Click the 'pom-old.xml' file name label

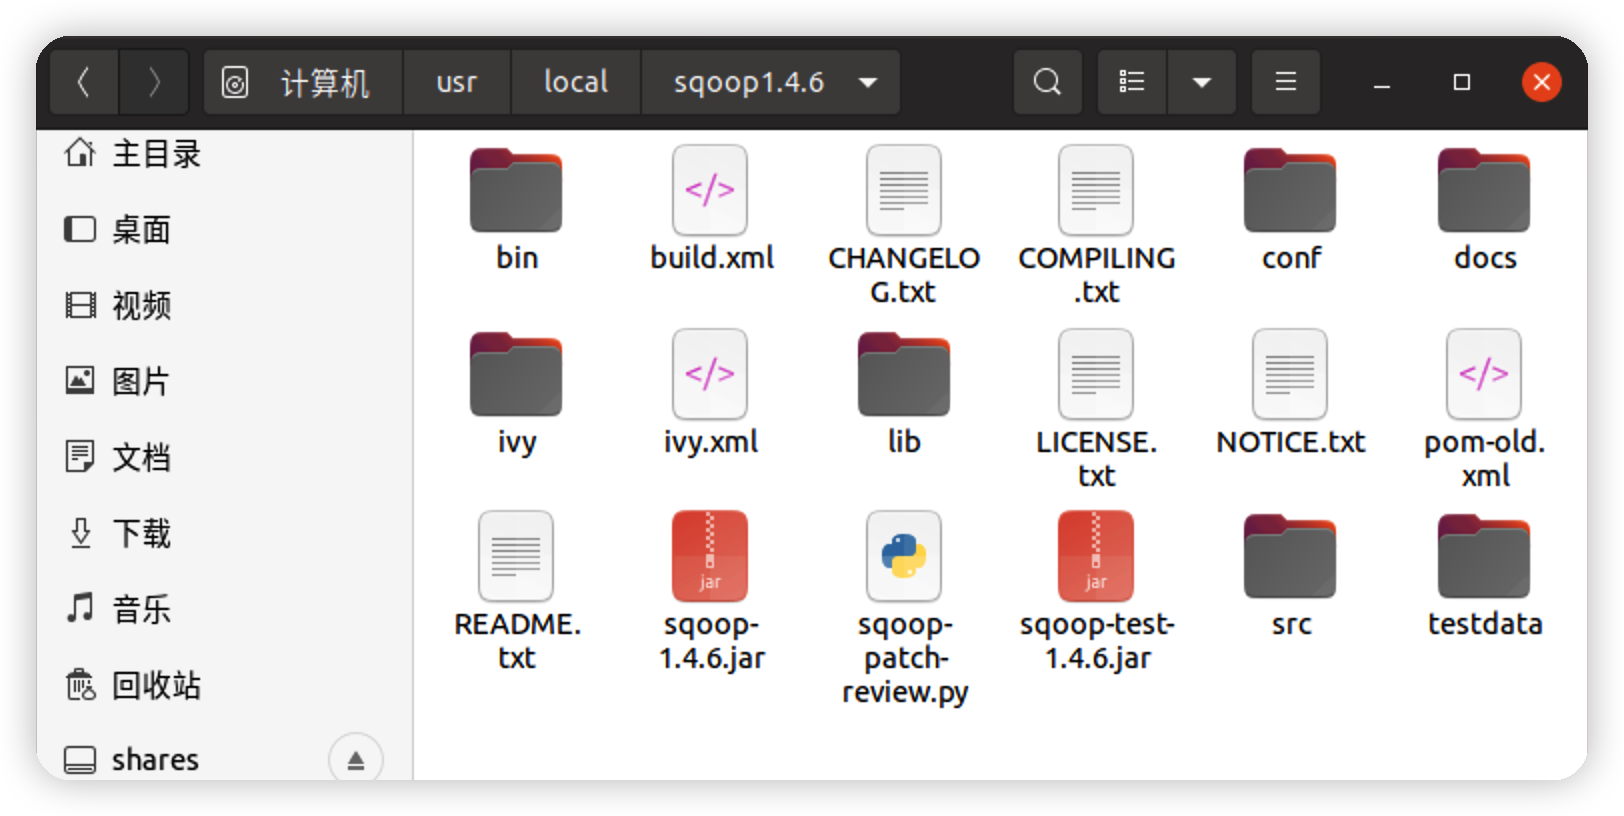[x=1485, y=459]
